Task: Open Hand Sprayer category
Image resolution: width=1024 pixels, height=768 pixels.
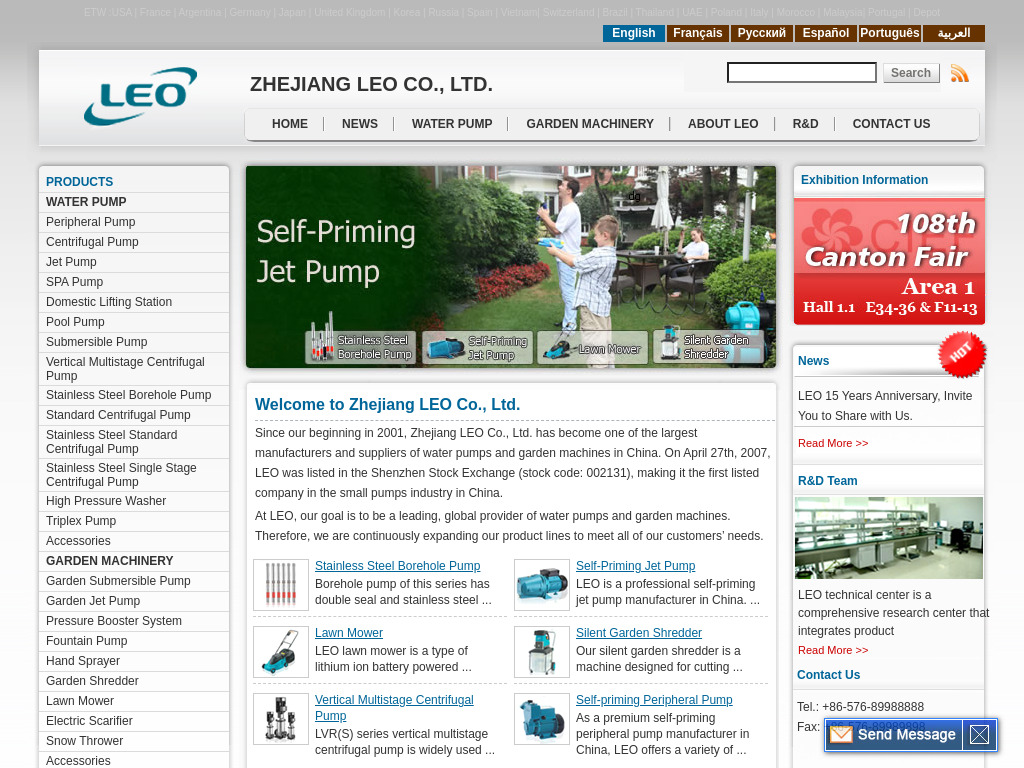Action: pos(83,661)
